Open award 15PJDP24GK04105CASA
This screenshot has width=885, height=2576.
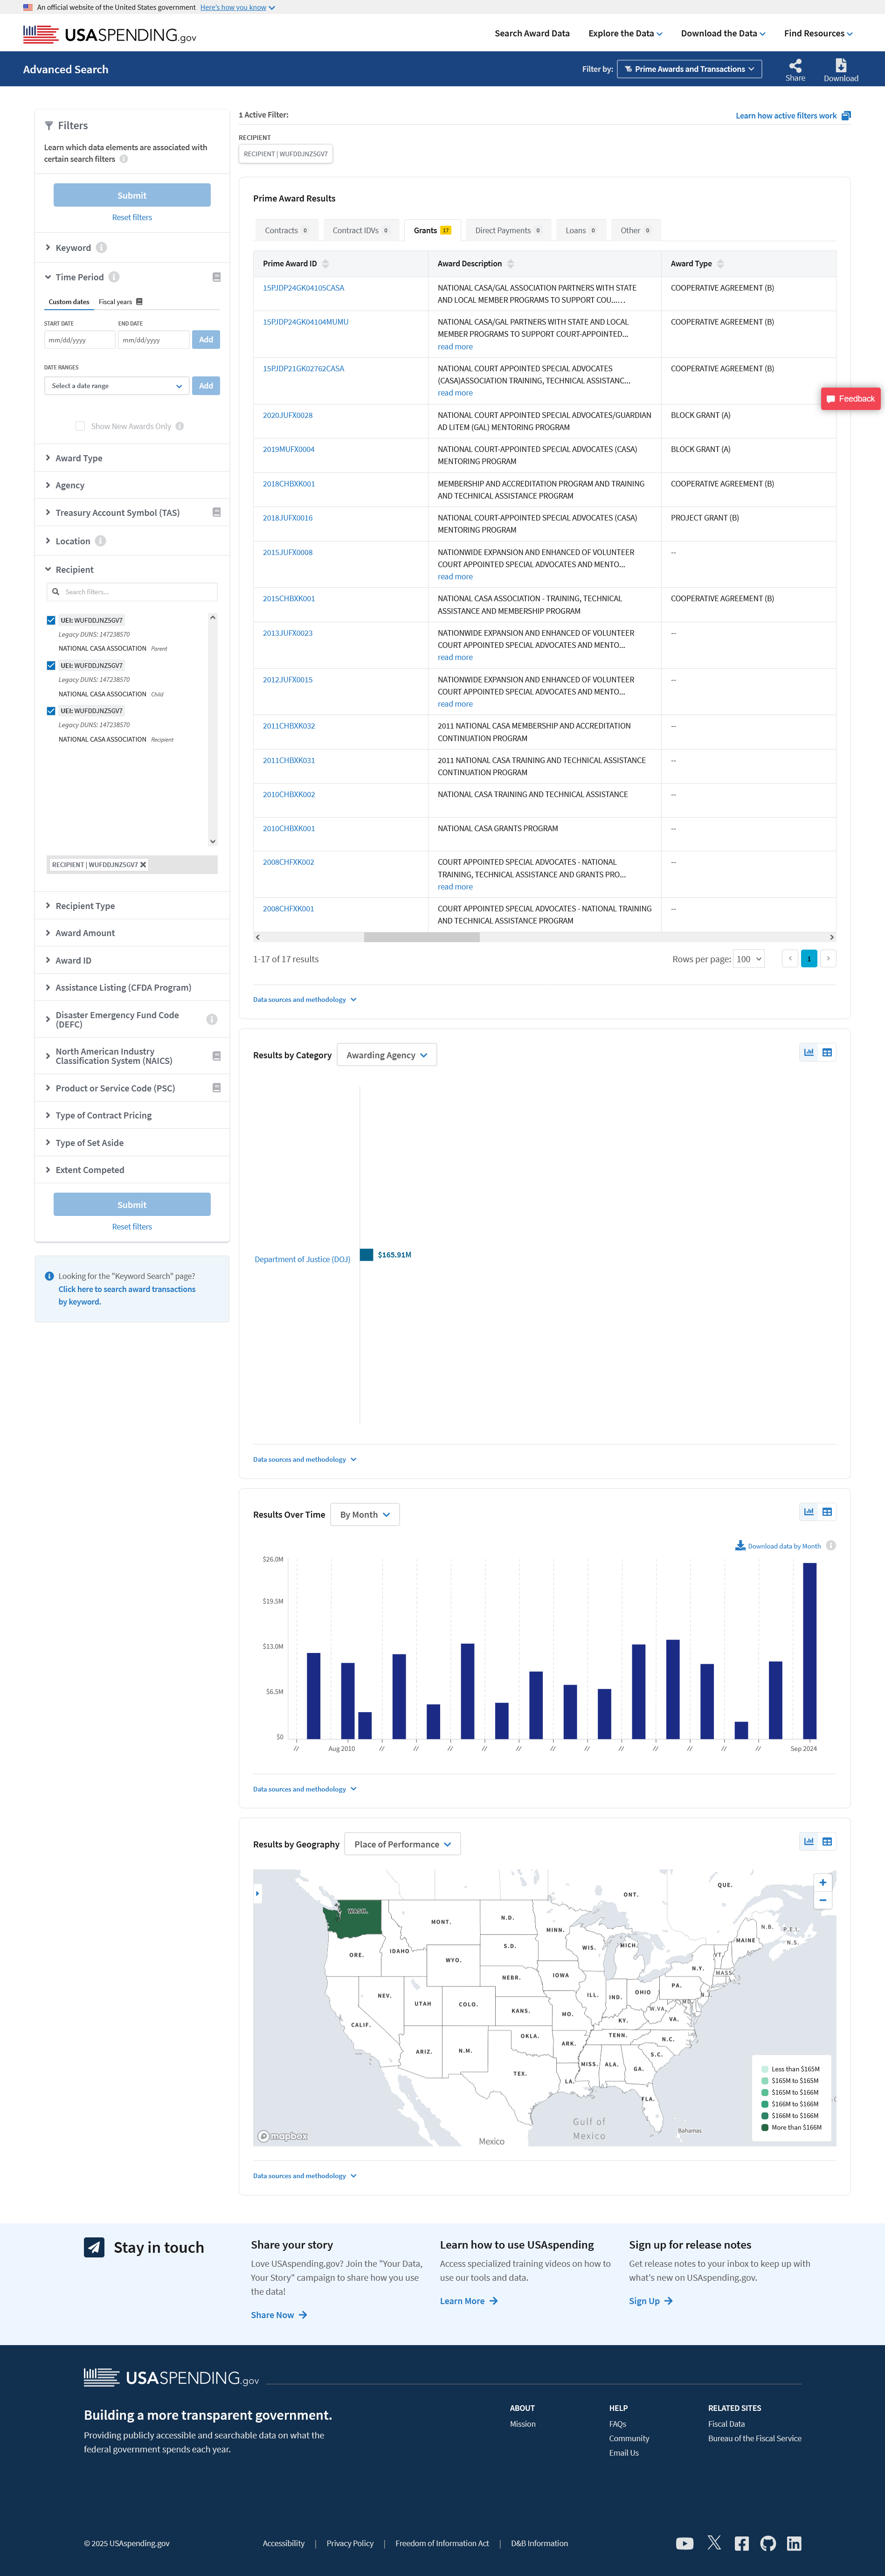[304, 288]
